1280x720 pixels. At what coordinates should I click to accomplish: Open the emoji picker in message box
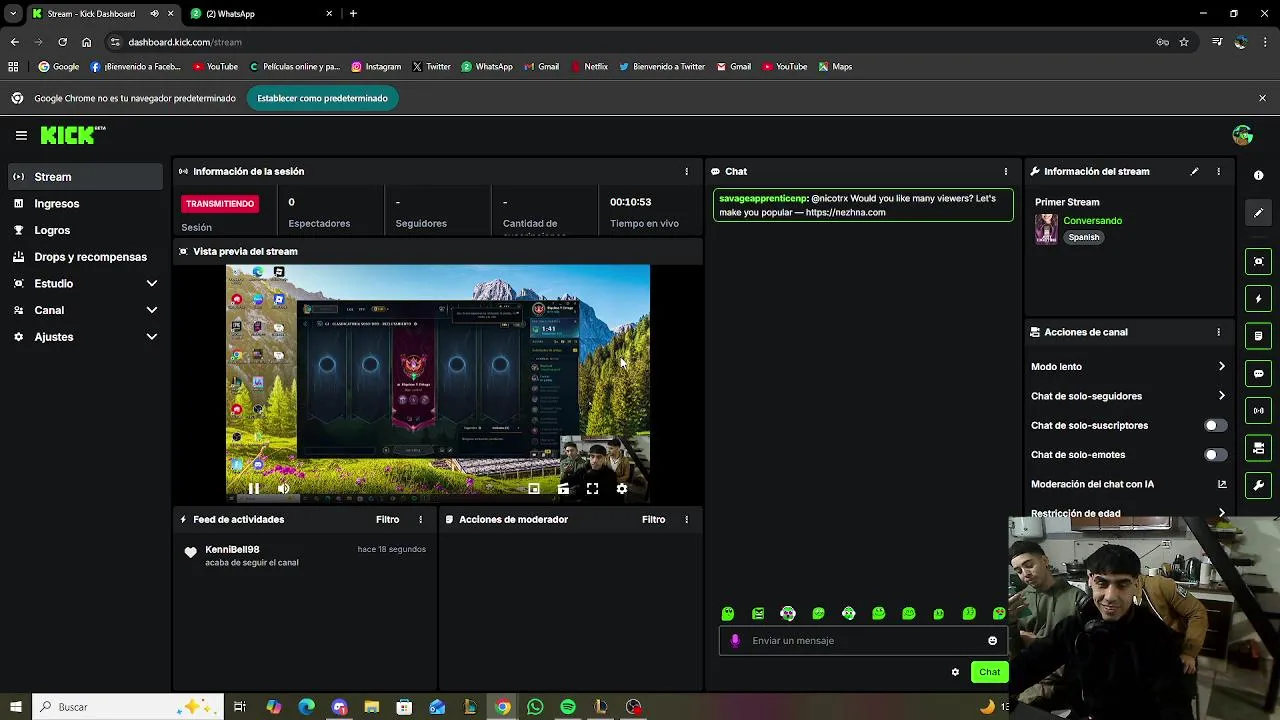(992, 641)
